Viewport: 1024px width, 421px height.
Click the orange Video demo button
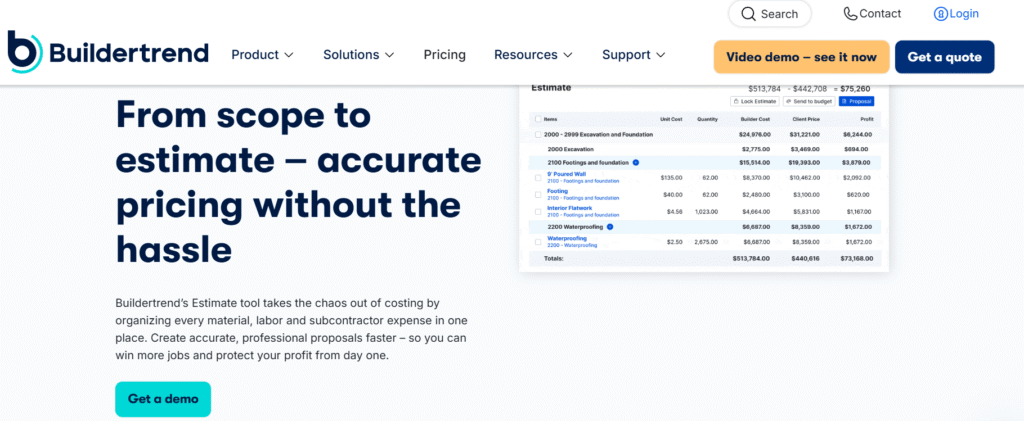coord(801,57)
